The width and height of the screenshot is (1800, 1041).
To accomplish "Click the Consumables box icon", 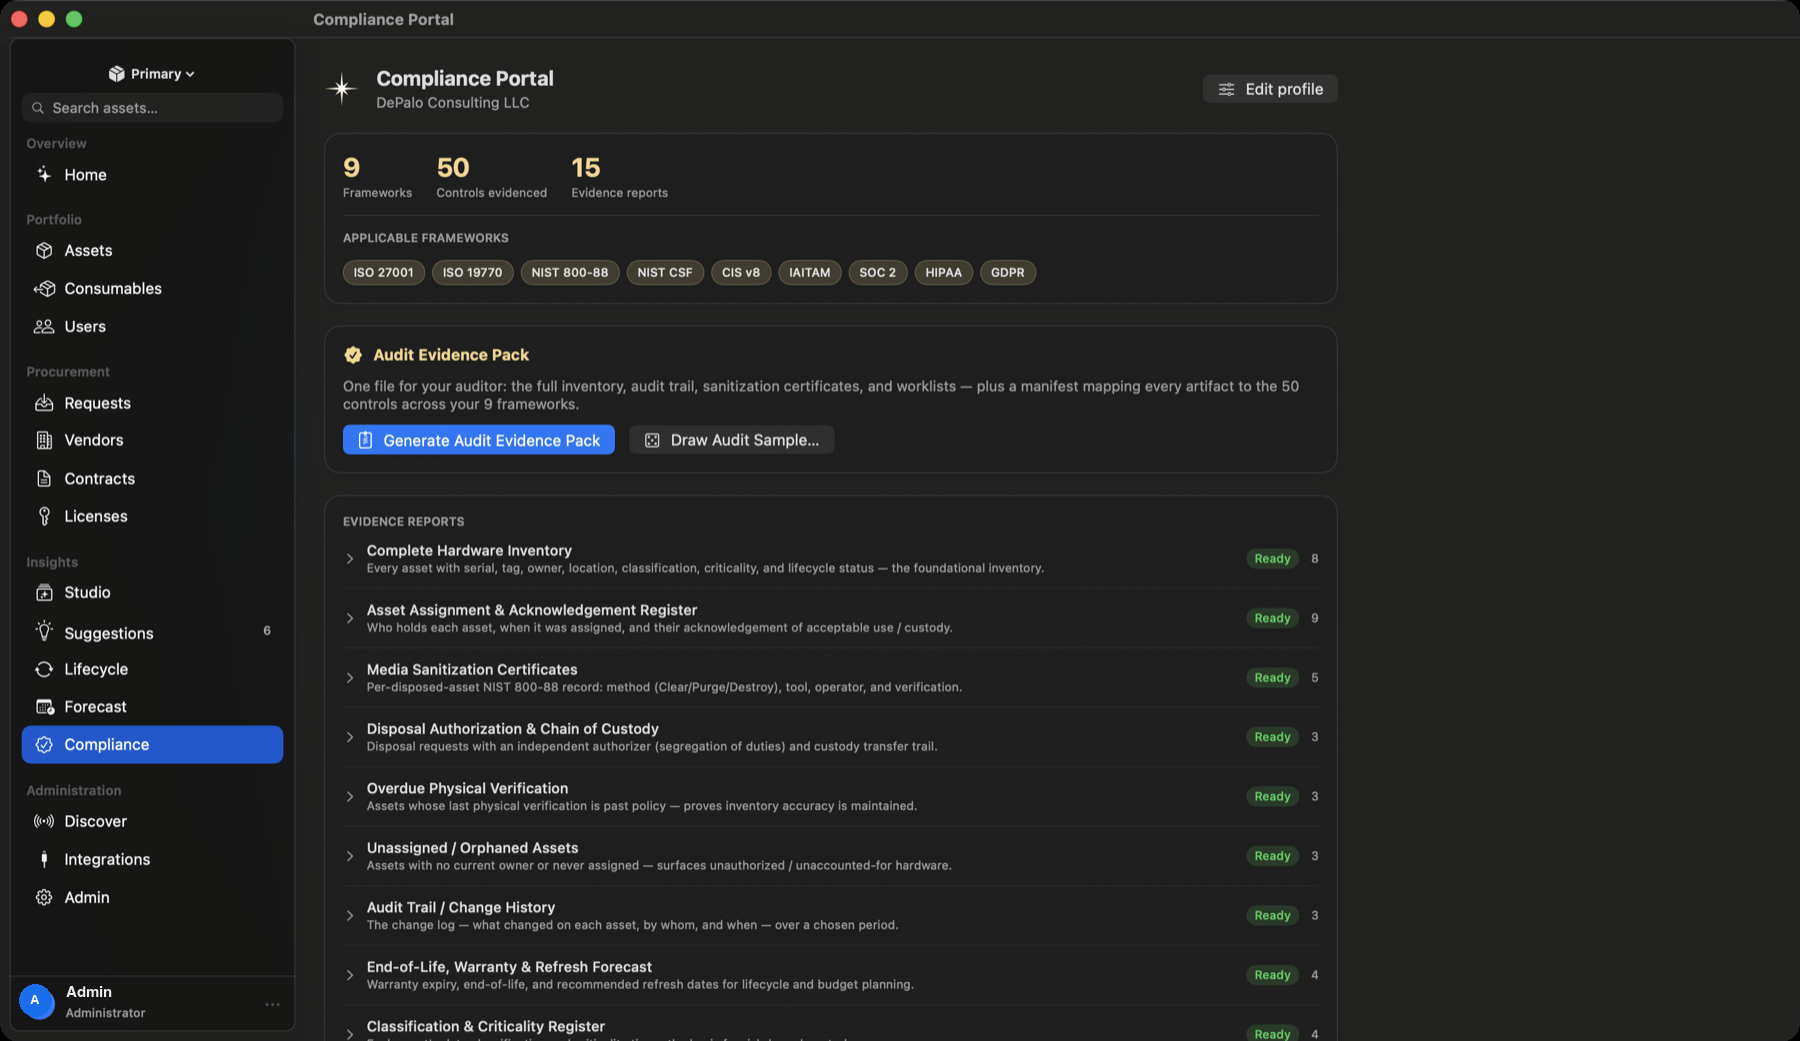I will 44,288.
